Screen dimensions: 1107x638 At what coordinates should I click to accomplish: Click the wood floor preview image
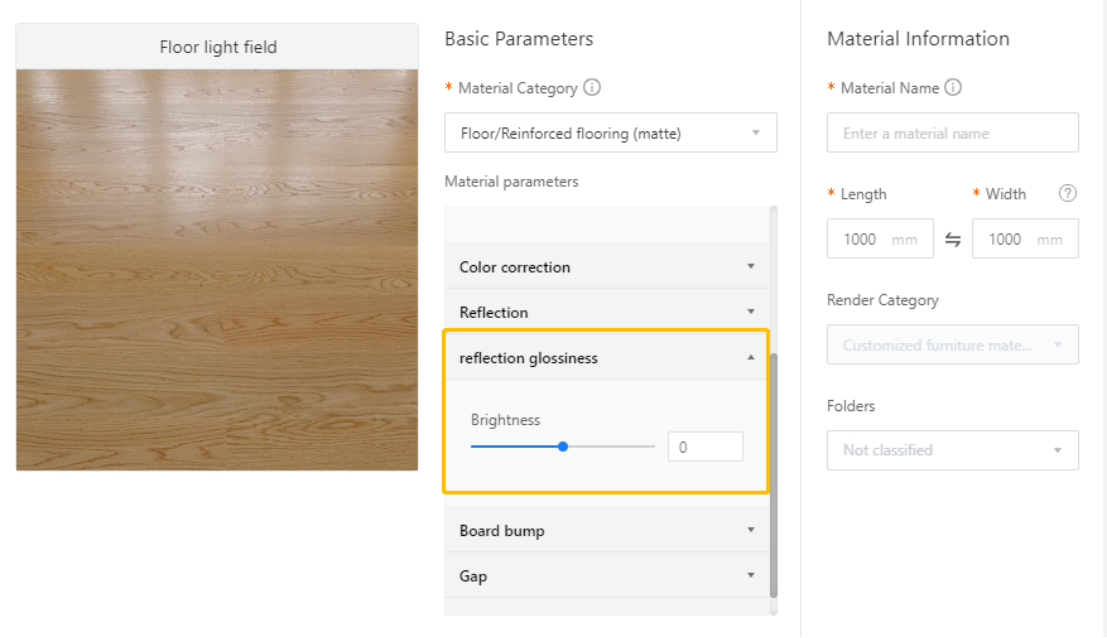(217, 270)
